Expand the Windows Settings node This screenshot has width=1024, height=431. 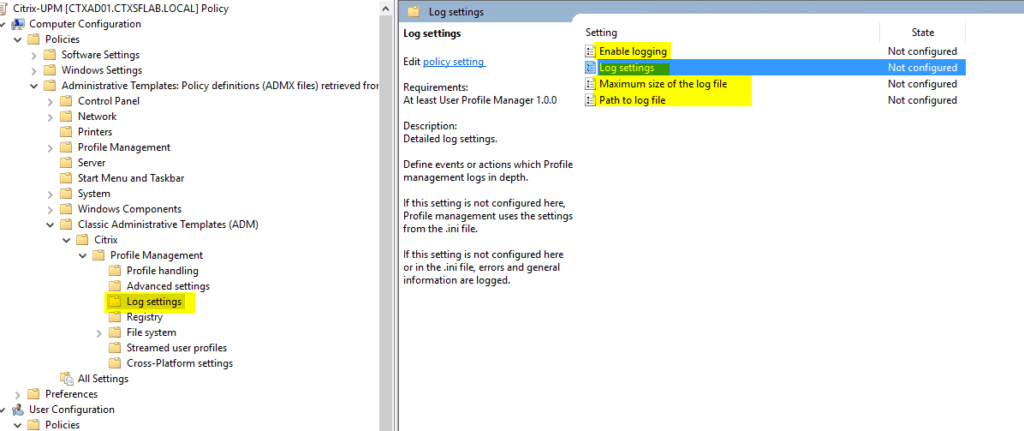tap(34, 70)
